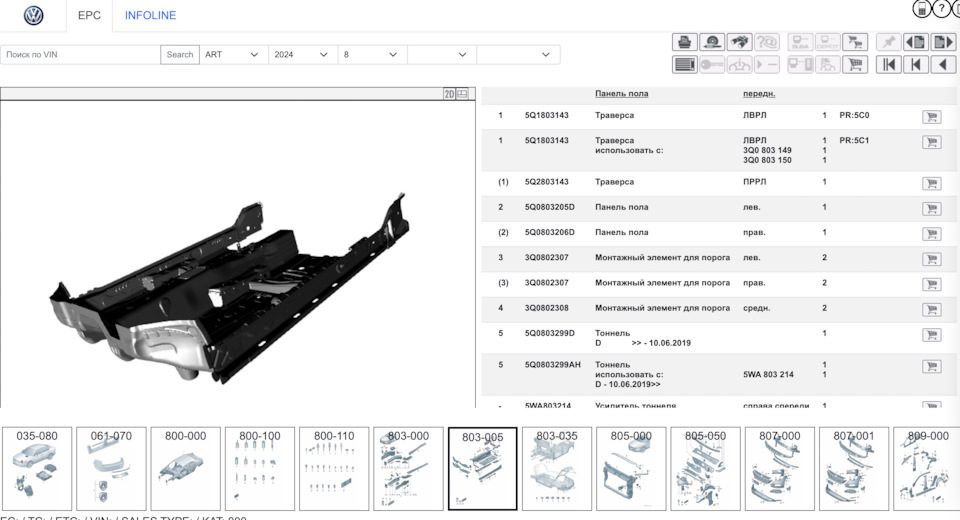Click the previous page document arrow icon

point(915,42)
